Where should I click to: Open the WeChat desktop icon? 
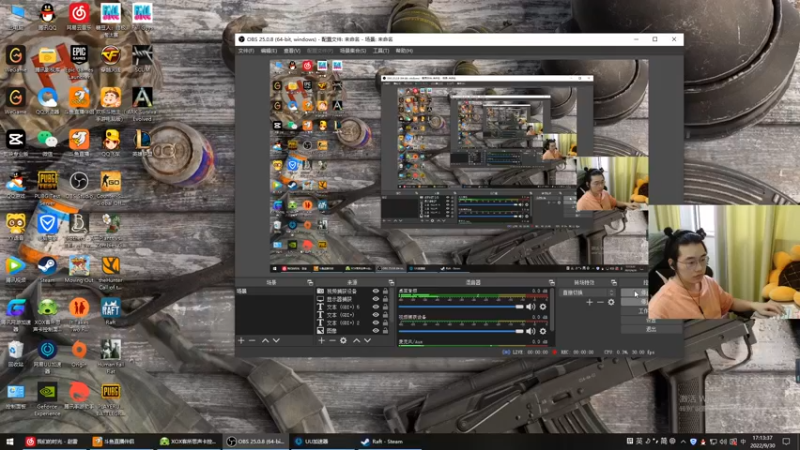tap(47, 143)
